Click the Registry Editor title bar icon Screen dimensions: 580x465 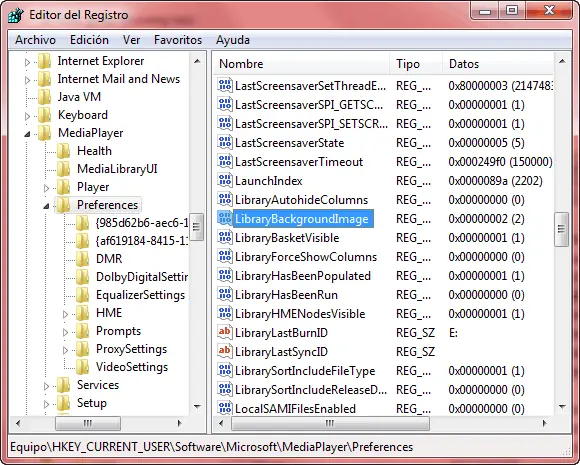click(x=16, y=15)
